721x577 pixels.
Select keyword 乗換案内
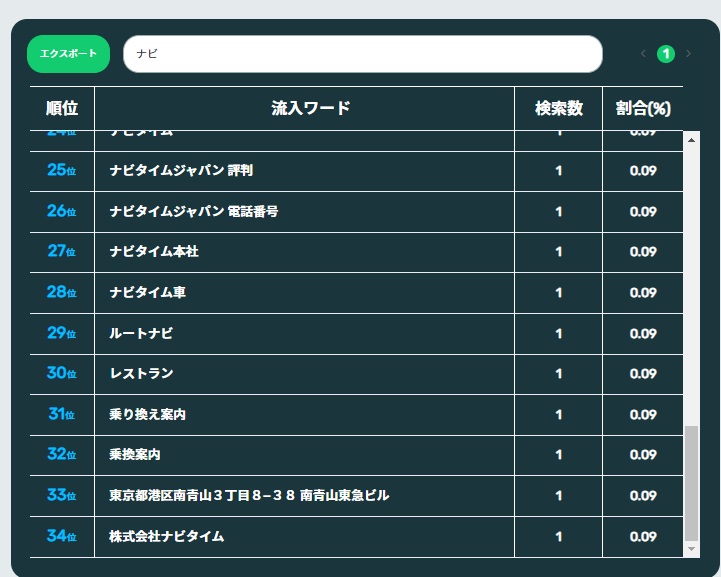(x=135, y=454)
